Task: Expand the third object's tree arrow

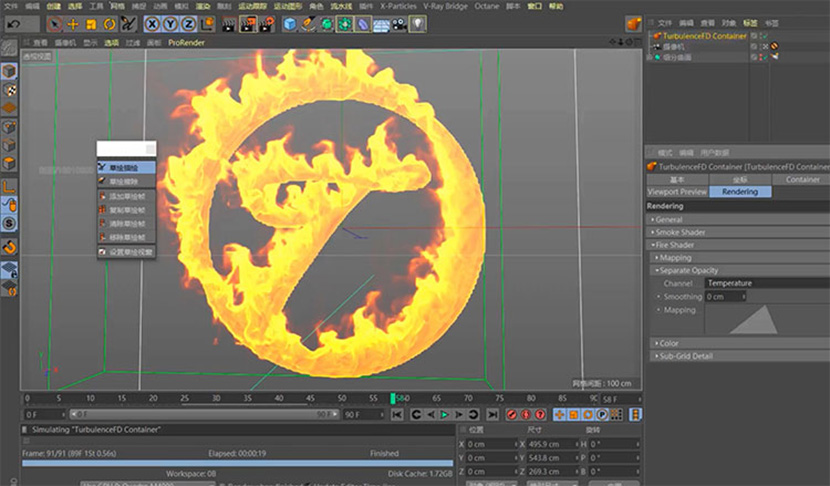Action: click(x=650, y=57)
